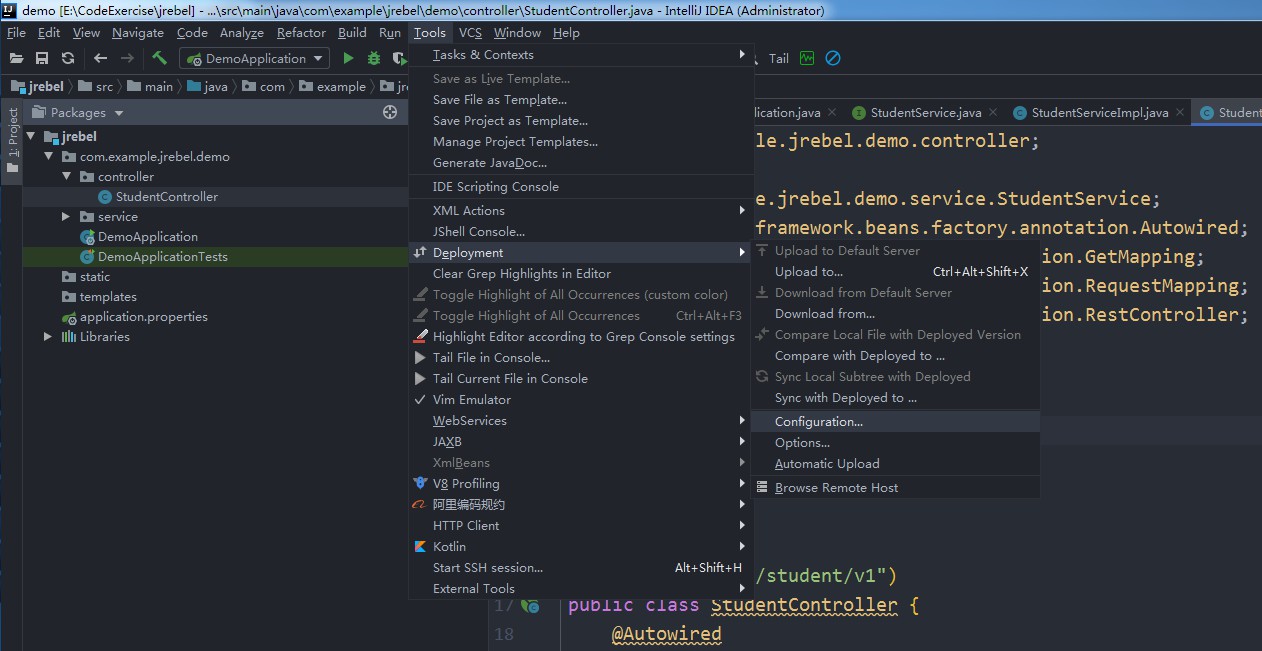This screenshot has height=651, width=1262.
Task: Select application.properties in the project tree
Action: coord(143,317)
